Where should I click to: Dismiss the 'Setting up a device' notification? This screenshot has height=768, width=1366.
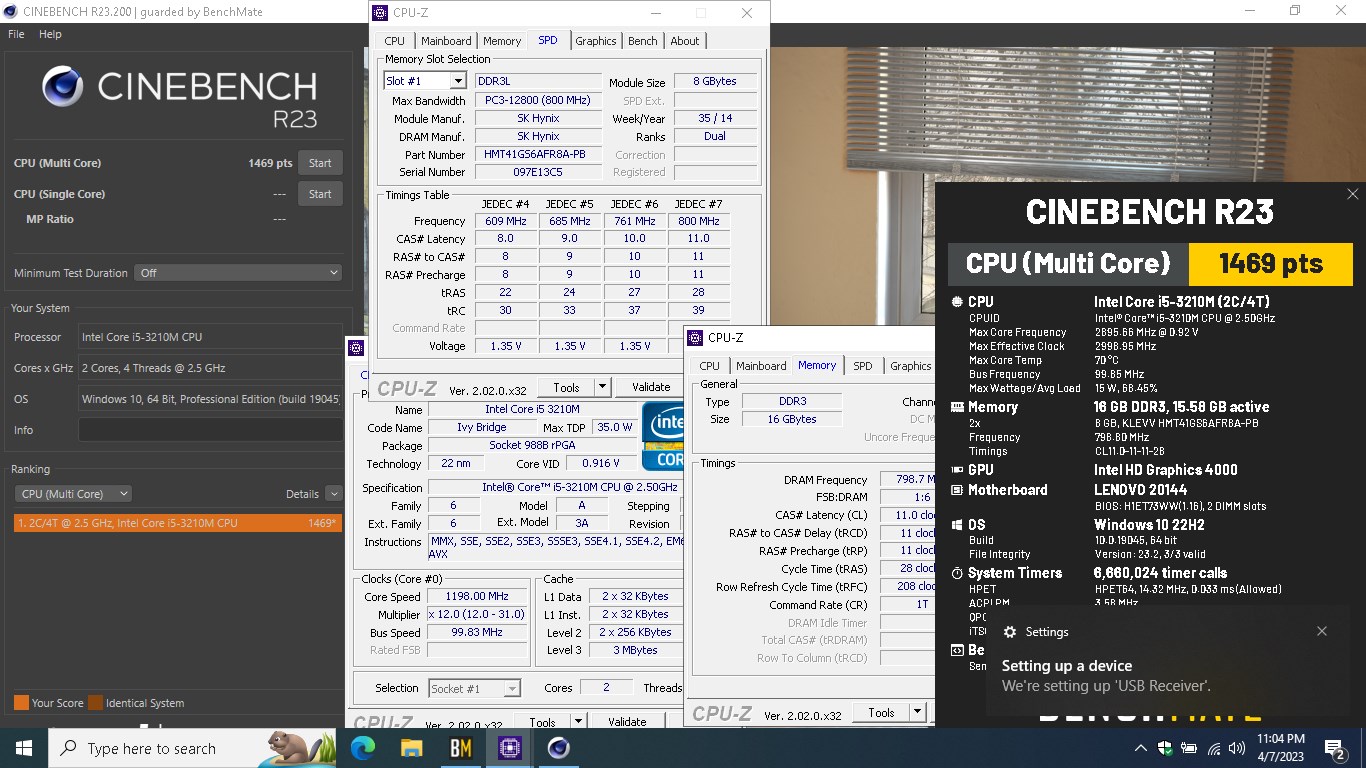click(x=1322, y=631)
